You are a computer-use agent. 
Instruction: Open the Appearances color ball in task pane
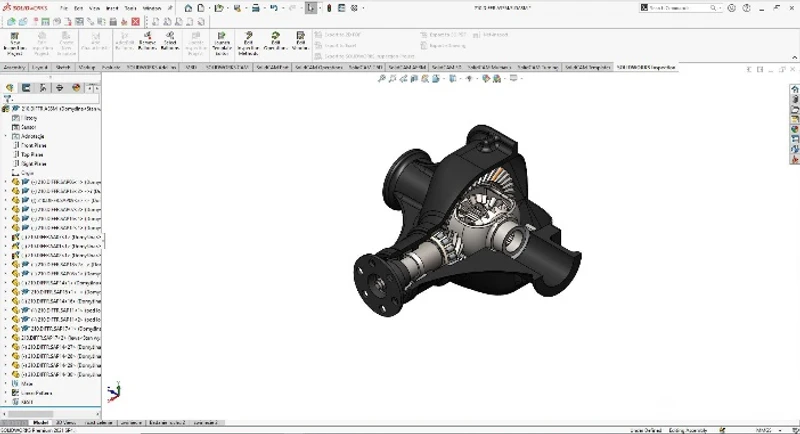794,130
